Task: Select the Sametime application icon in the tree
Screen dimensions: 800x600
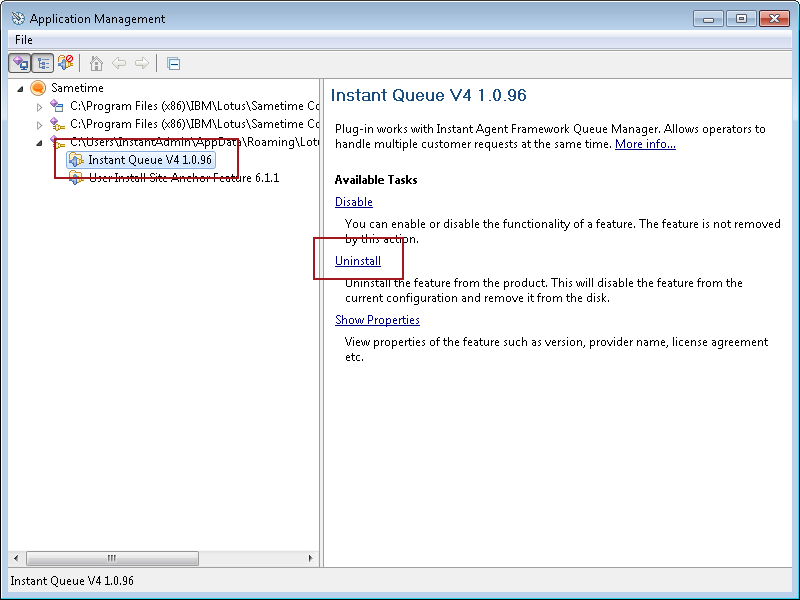Action: [x=38, y=88]
